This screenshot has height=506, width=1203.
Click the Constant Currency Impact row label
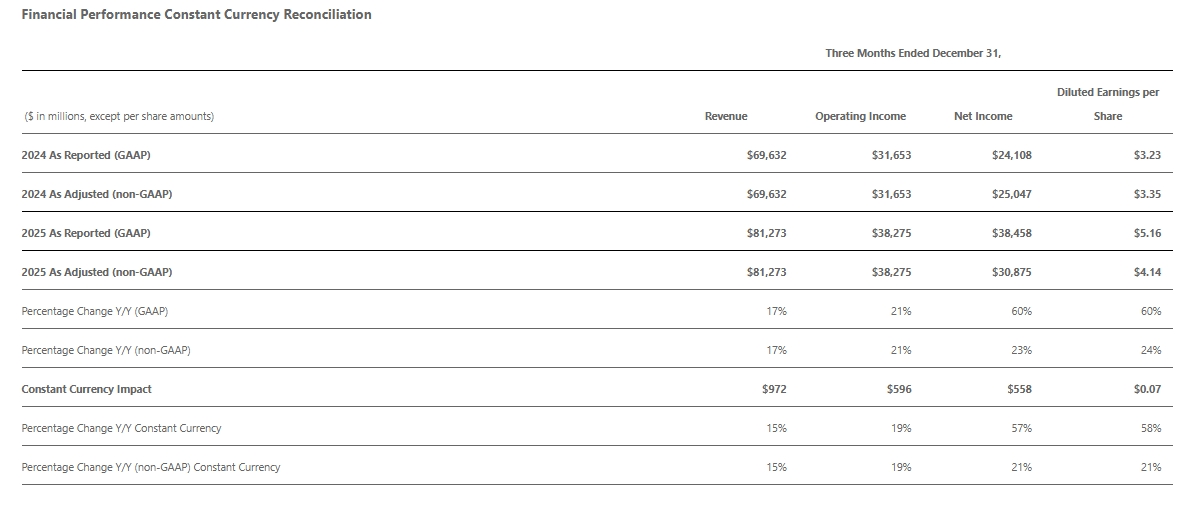click(x=87, y=389)
